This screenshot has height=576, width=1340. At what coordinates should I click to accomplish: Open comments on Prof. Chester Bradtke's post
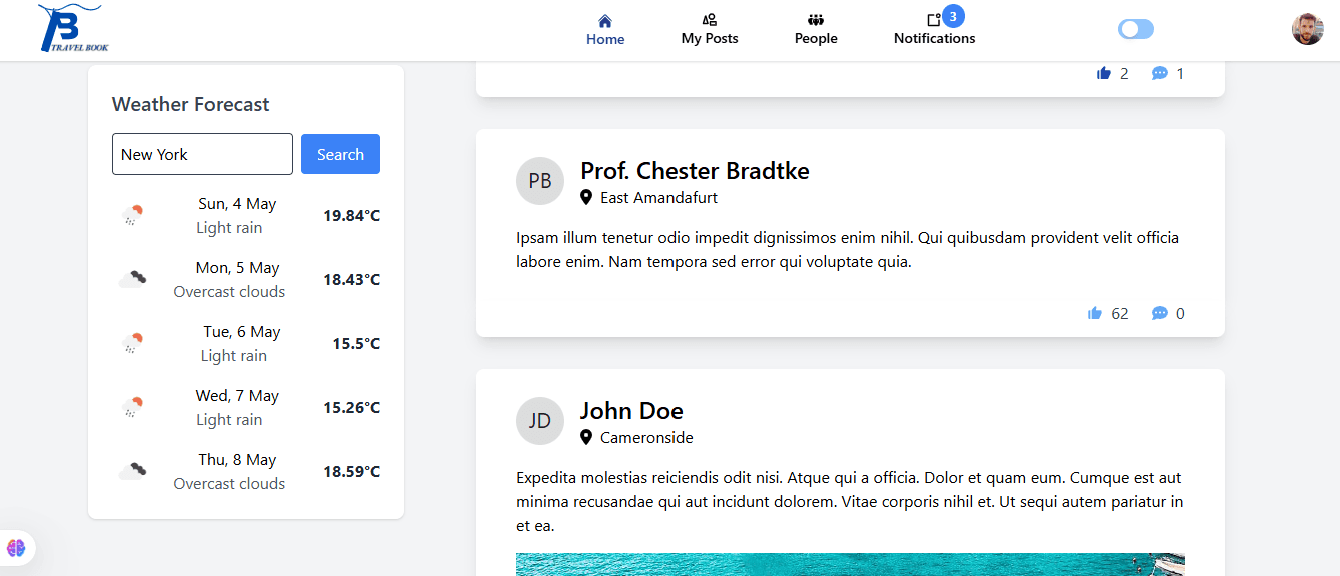tap(1160, 313)
